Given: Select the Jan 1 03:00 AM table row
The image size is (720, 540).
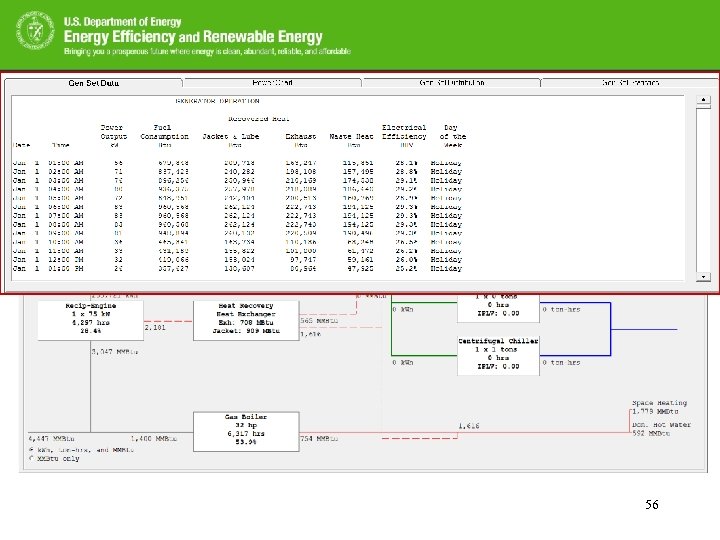Looking at the screenshot, I should 237,180.
